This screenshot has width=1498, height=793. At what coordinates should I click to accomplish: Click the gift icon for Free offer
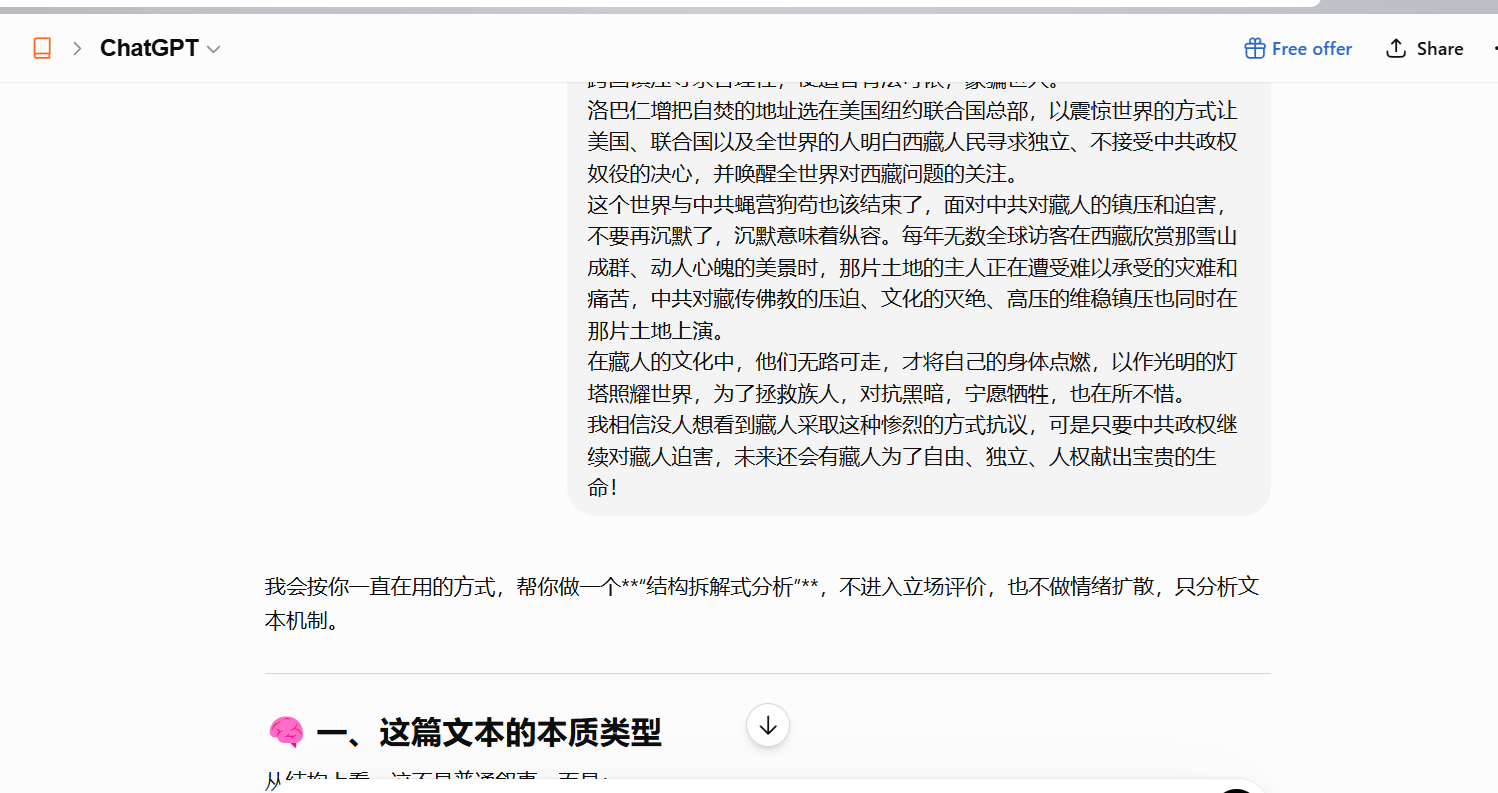pos(1254,48)
